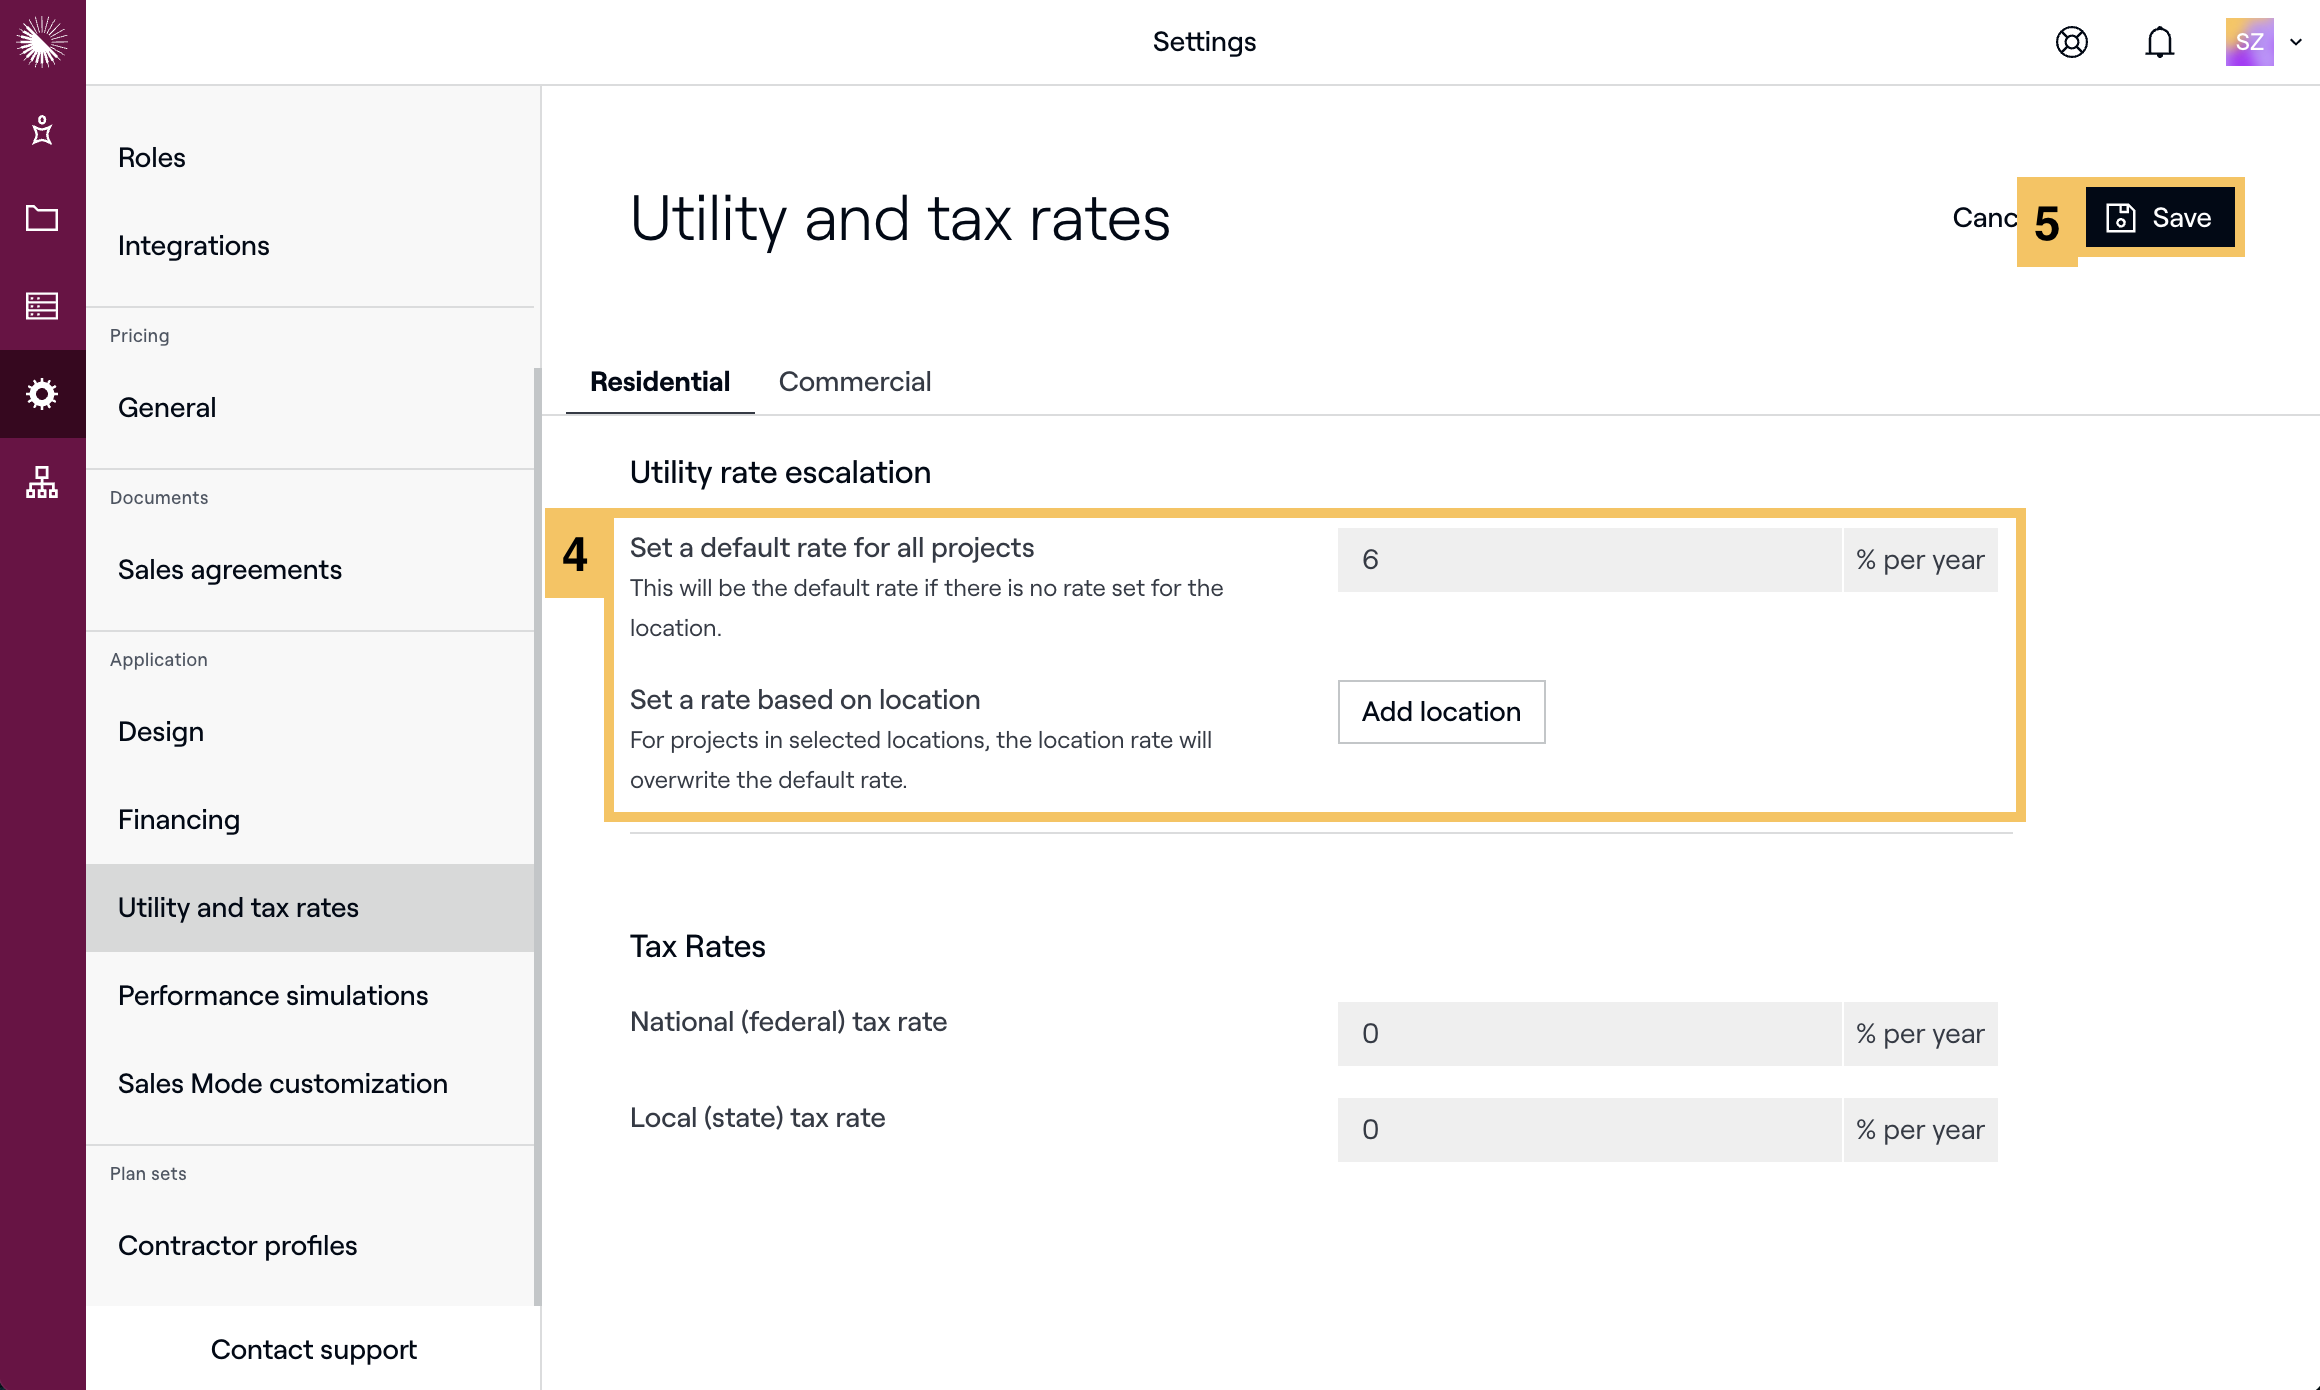
Task: Click the SZ user avatar
Action: pyautogui.click(x=2249, y=42)
